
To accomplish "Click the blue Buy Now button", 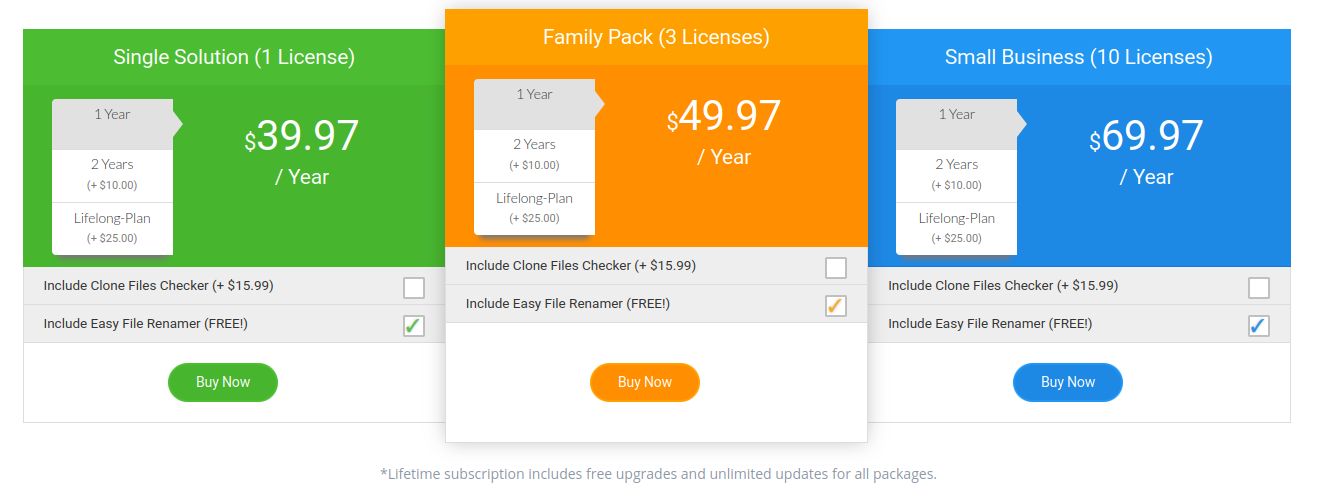I will click(1068, 382).
